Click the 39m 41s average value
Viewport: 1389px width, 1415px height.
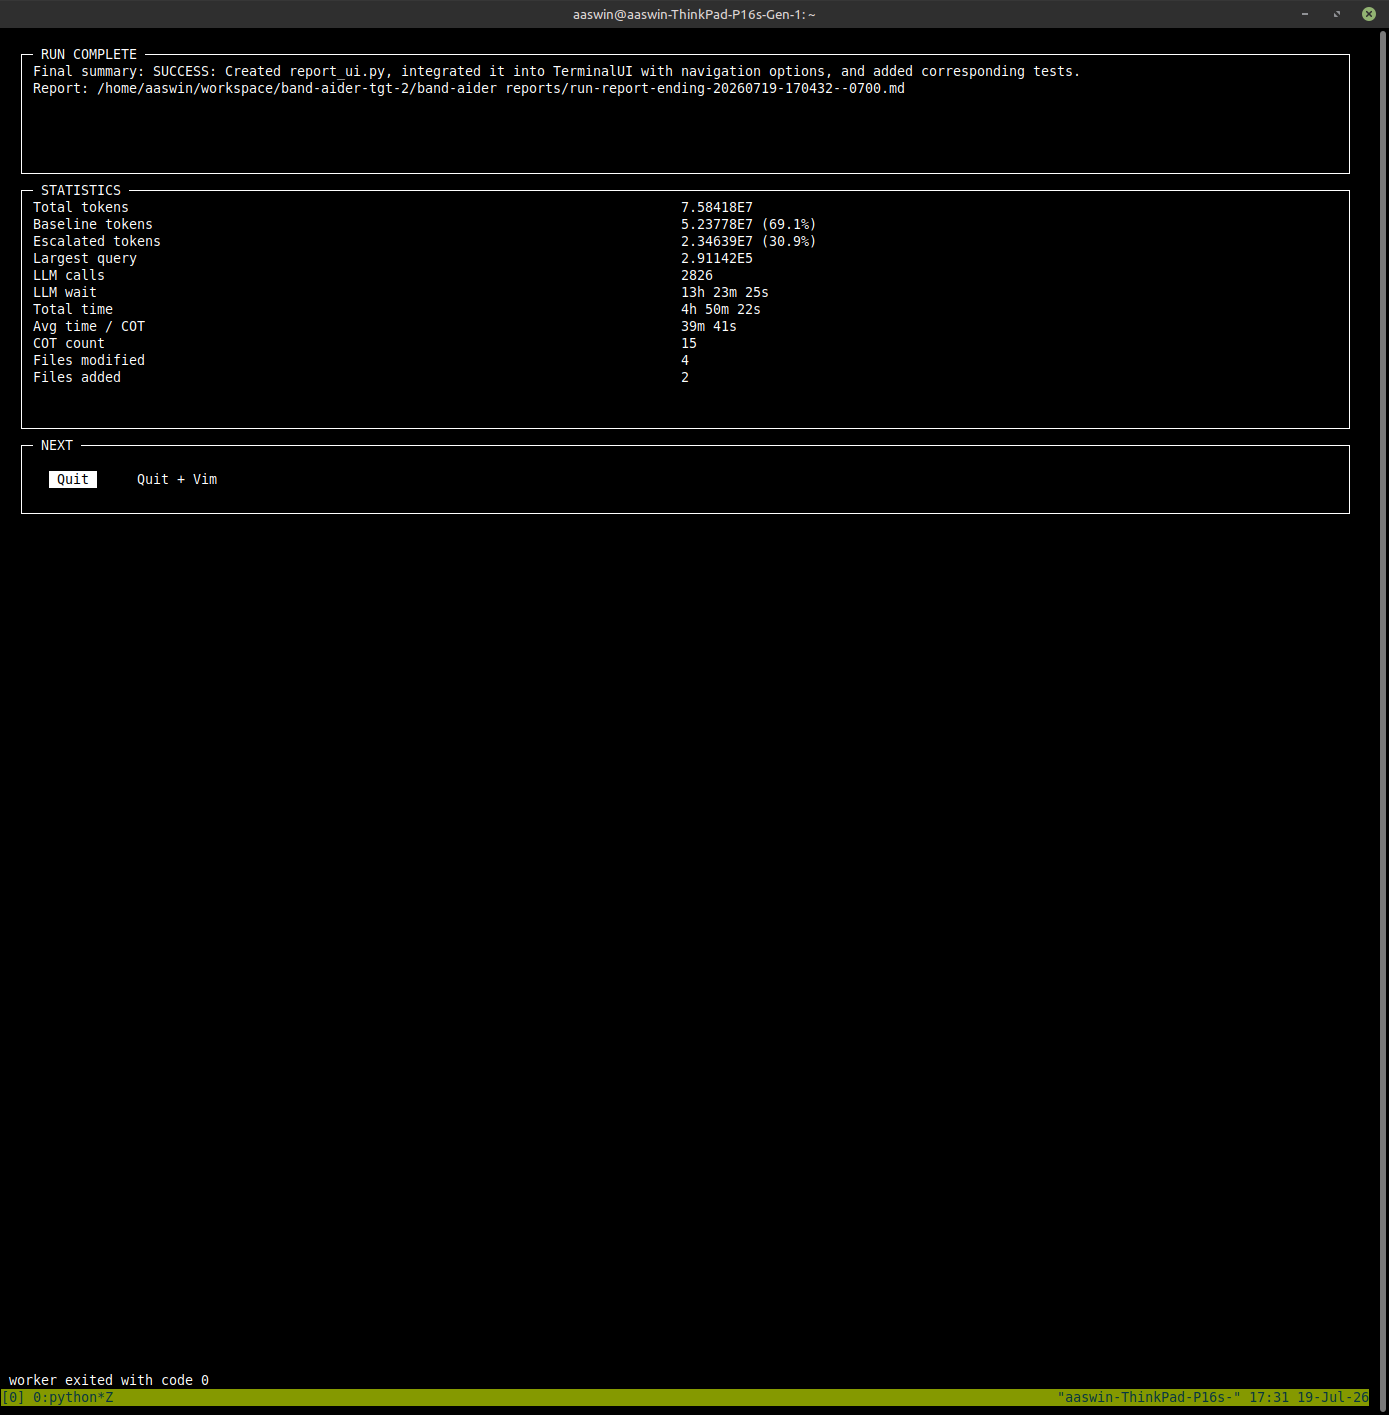point(709,326)
